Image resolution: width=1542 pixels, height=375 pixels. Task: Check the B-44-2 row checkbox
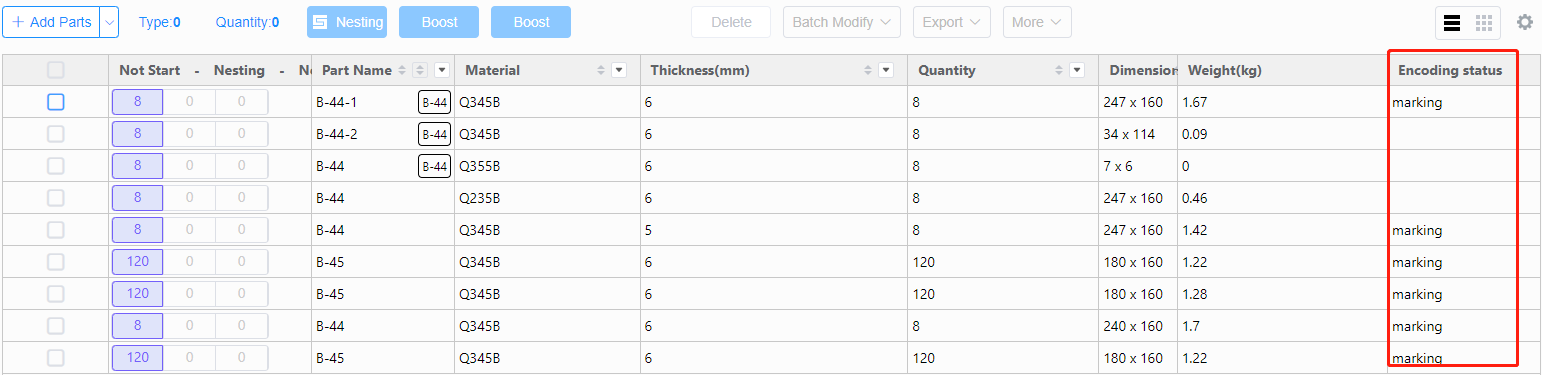(56, 134)
